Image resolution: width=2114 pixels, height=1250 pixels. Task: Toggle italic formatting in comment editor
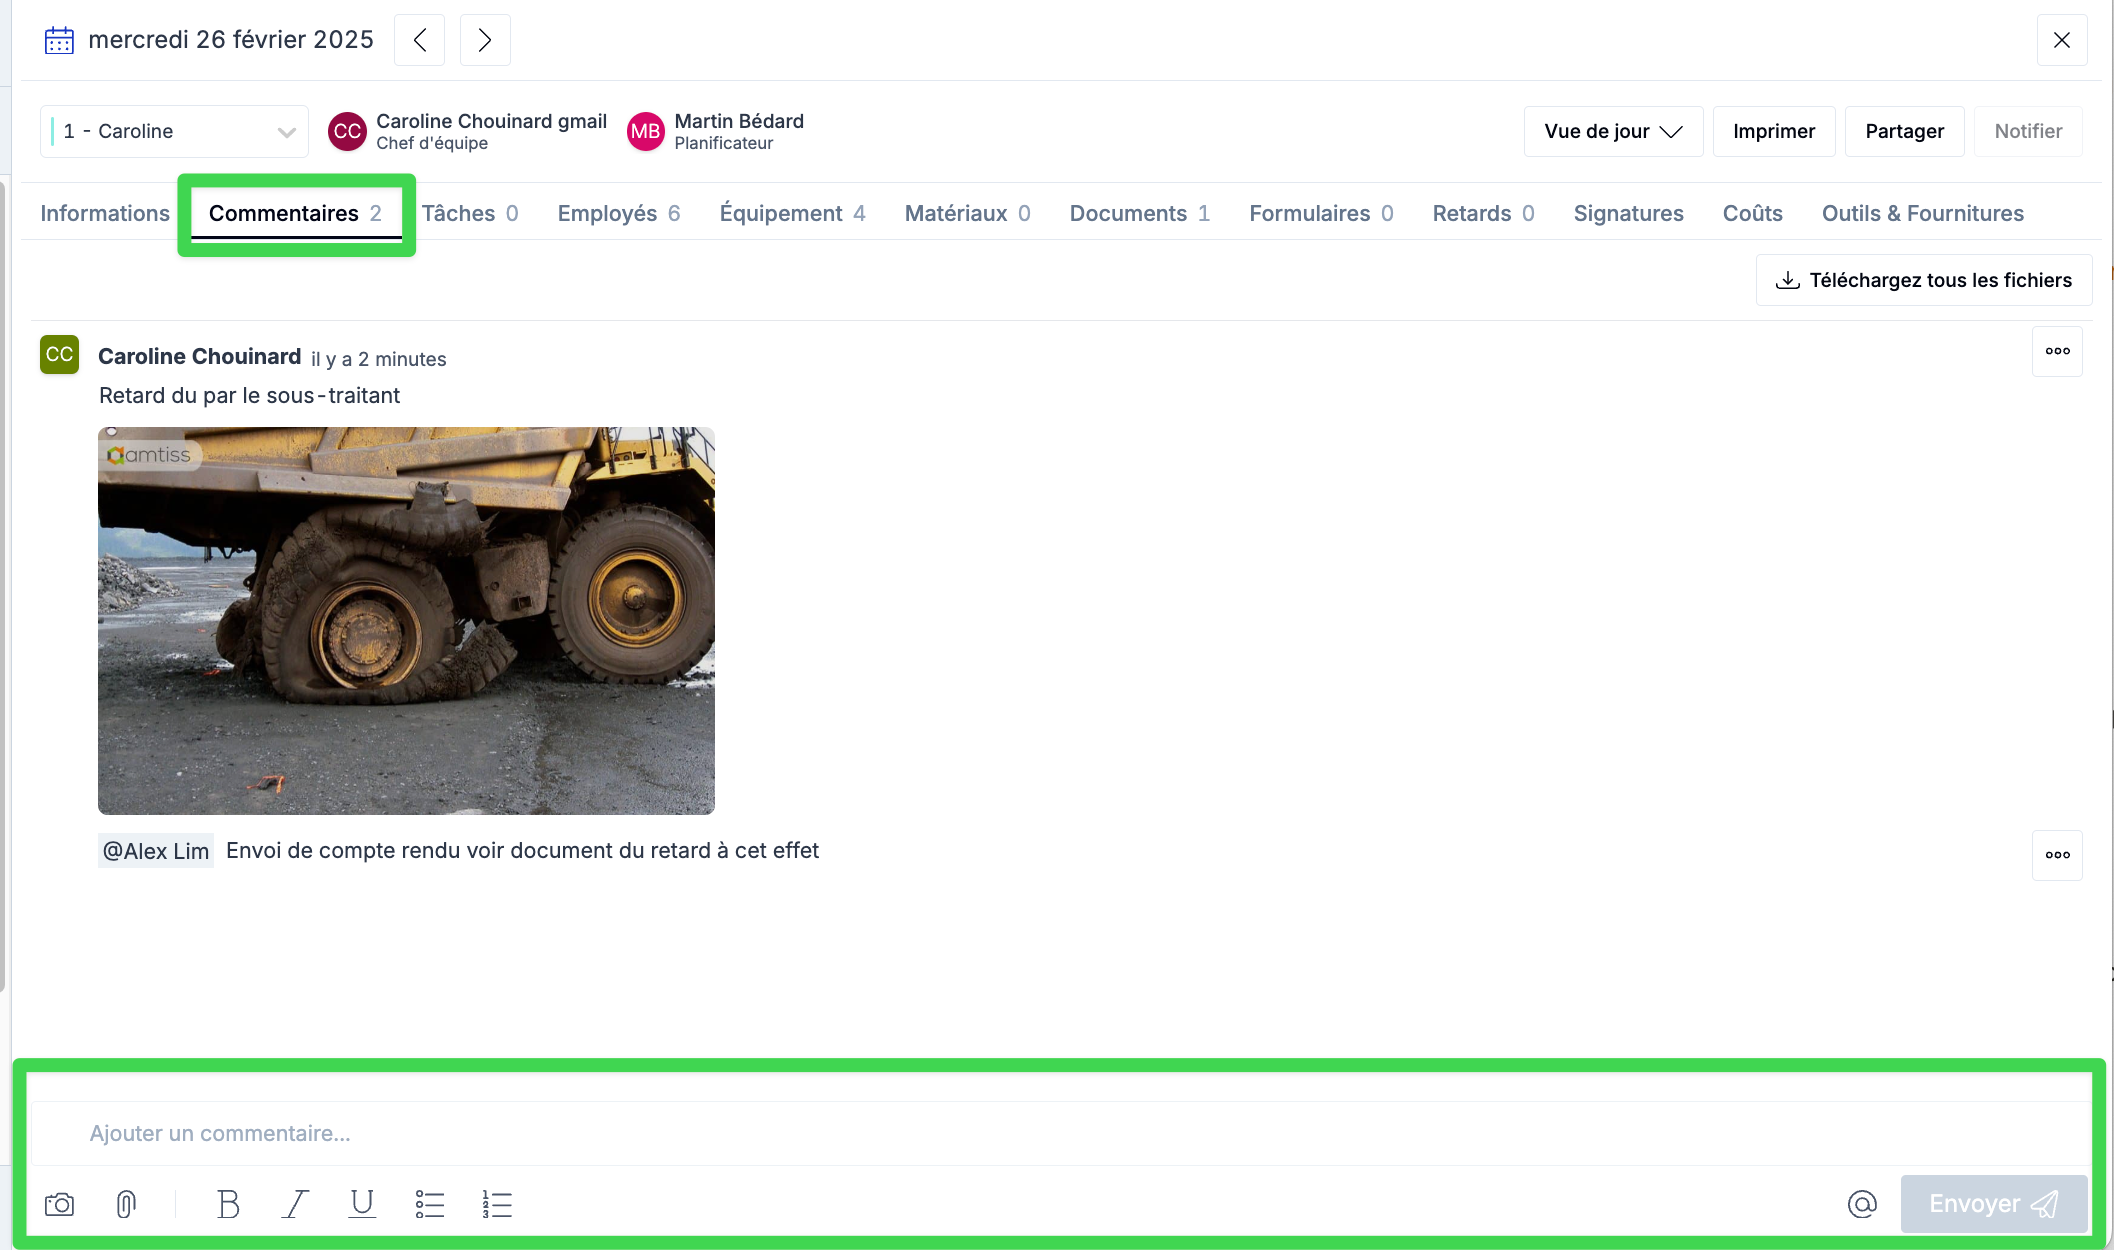coord(295,1204)
